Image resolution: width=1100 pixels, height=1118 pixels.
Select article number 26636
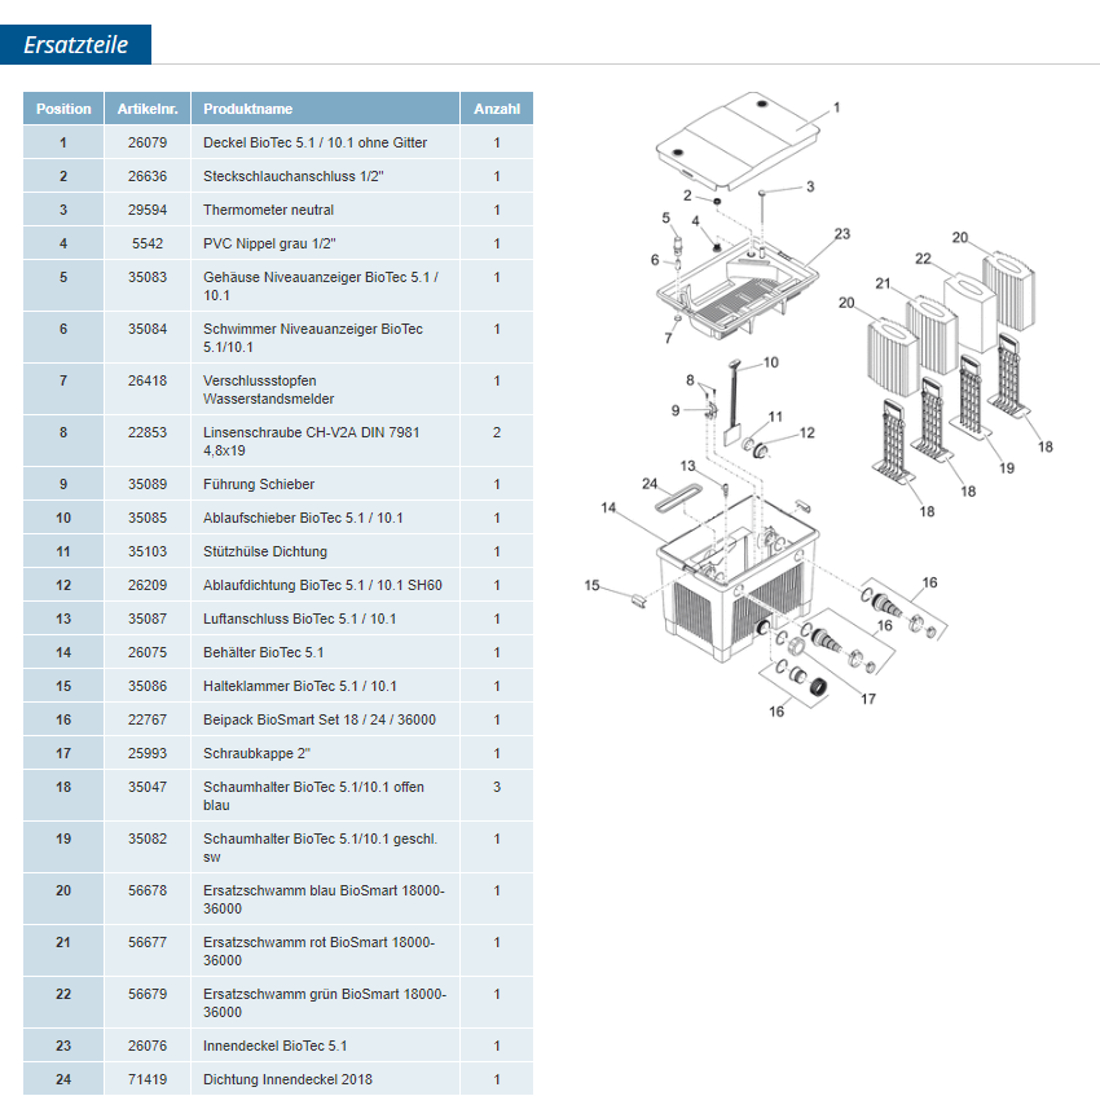[148, 176]
